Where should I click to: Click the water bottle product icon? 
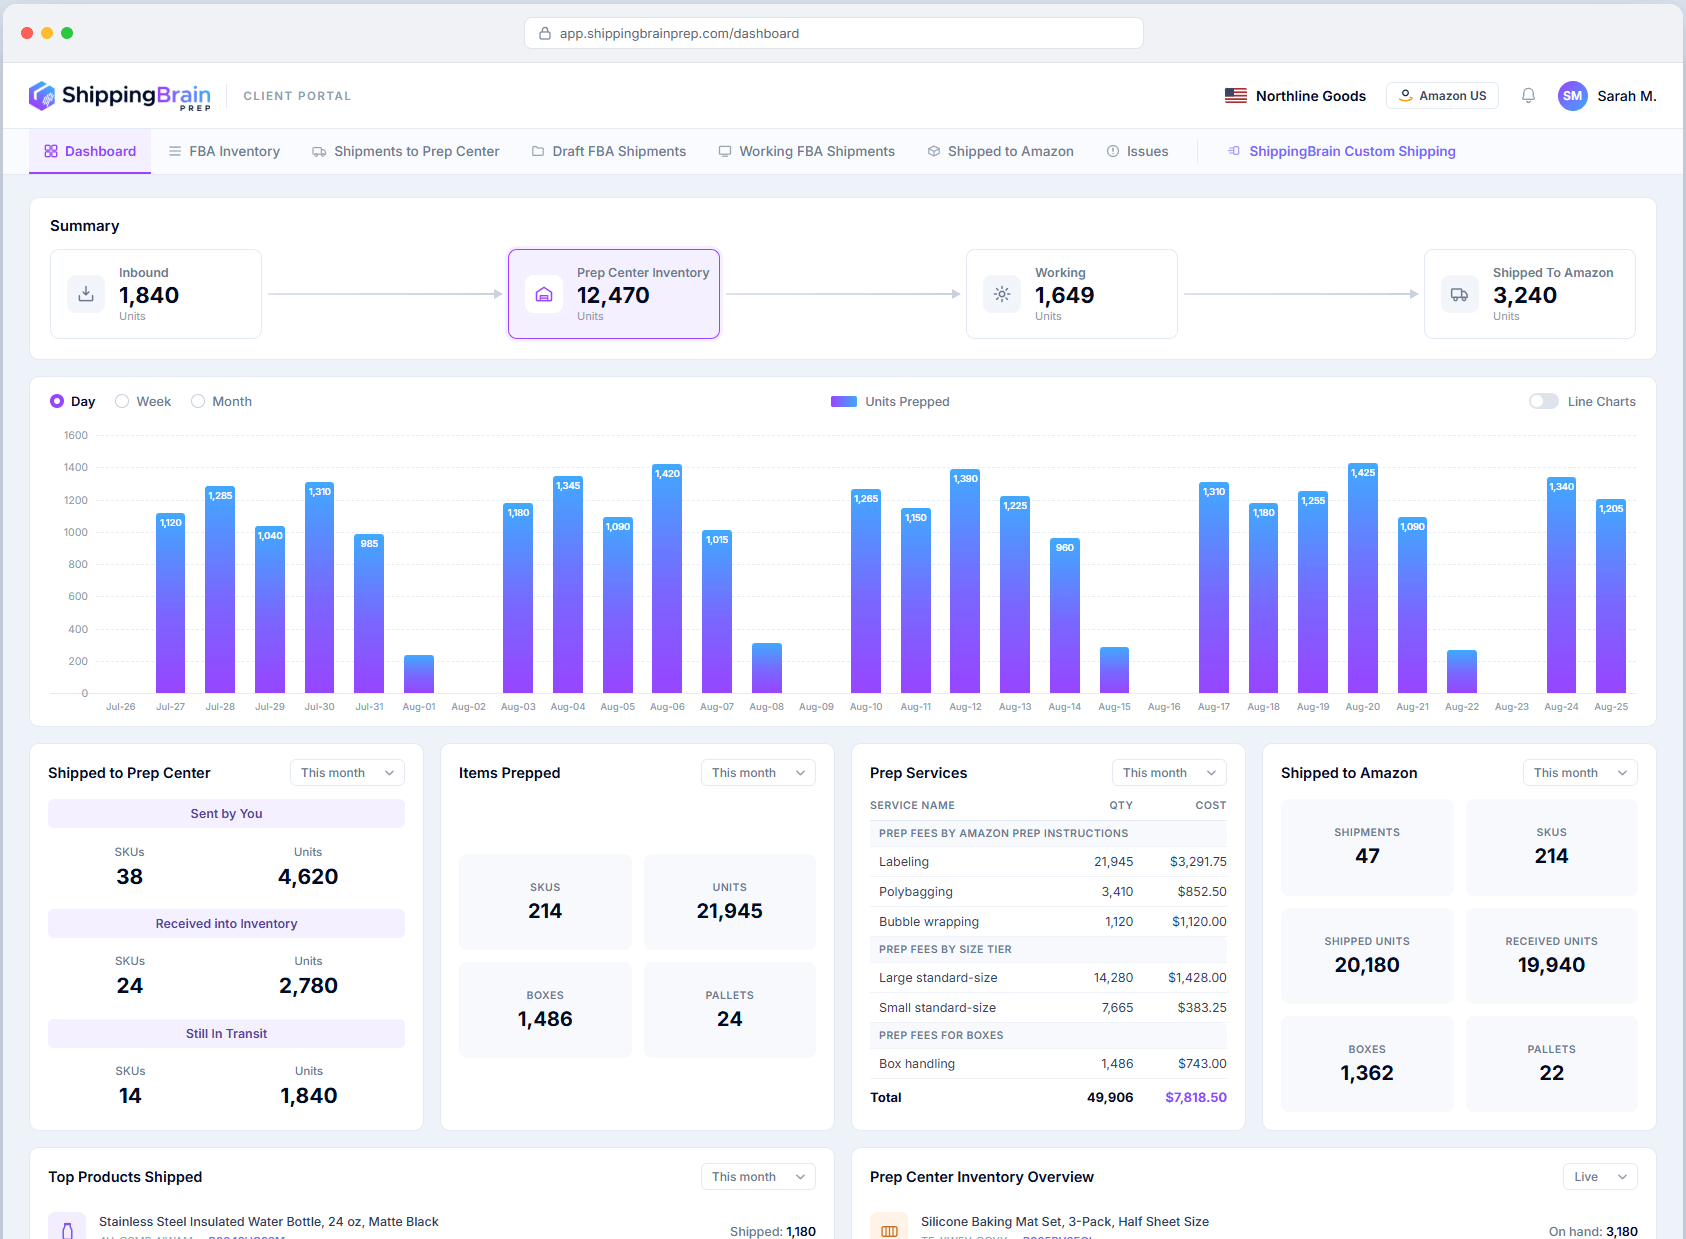(67, 1228)
